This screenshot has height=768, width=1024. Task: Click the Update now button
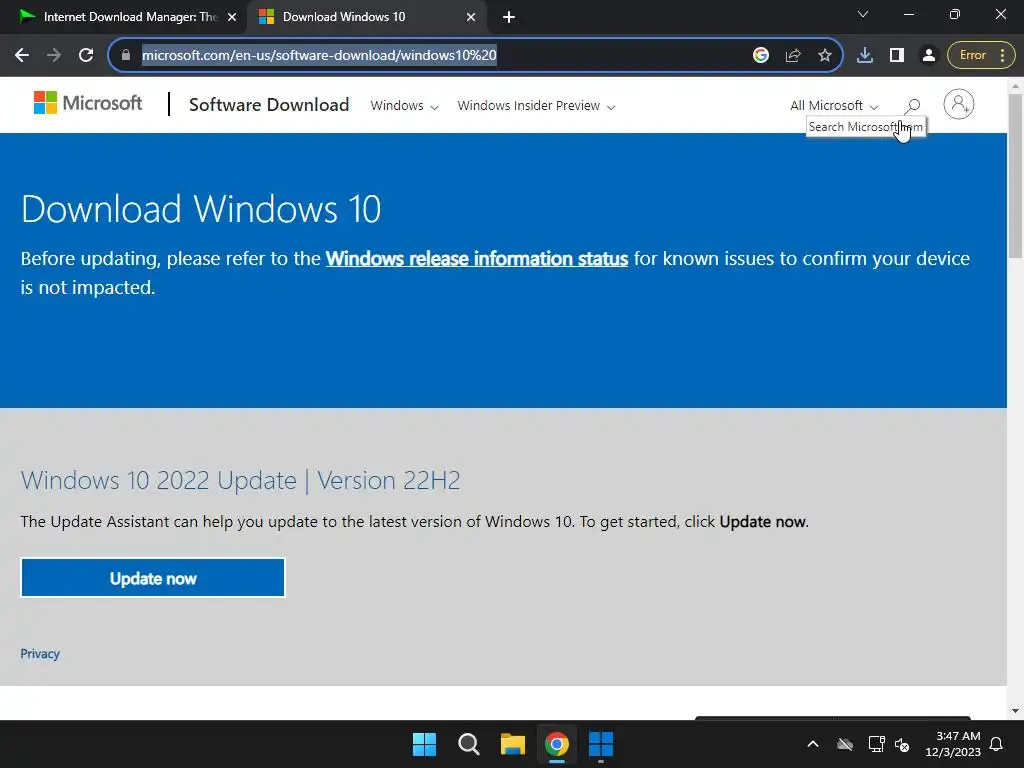coord(153,578)
